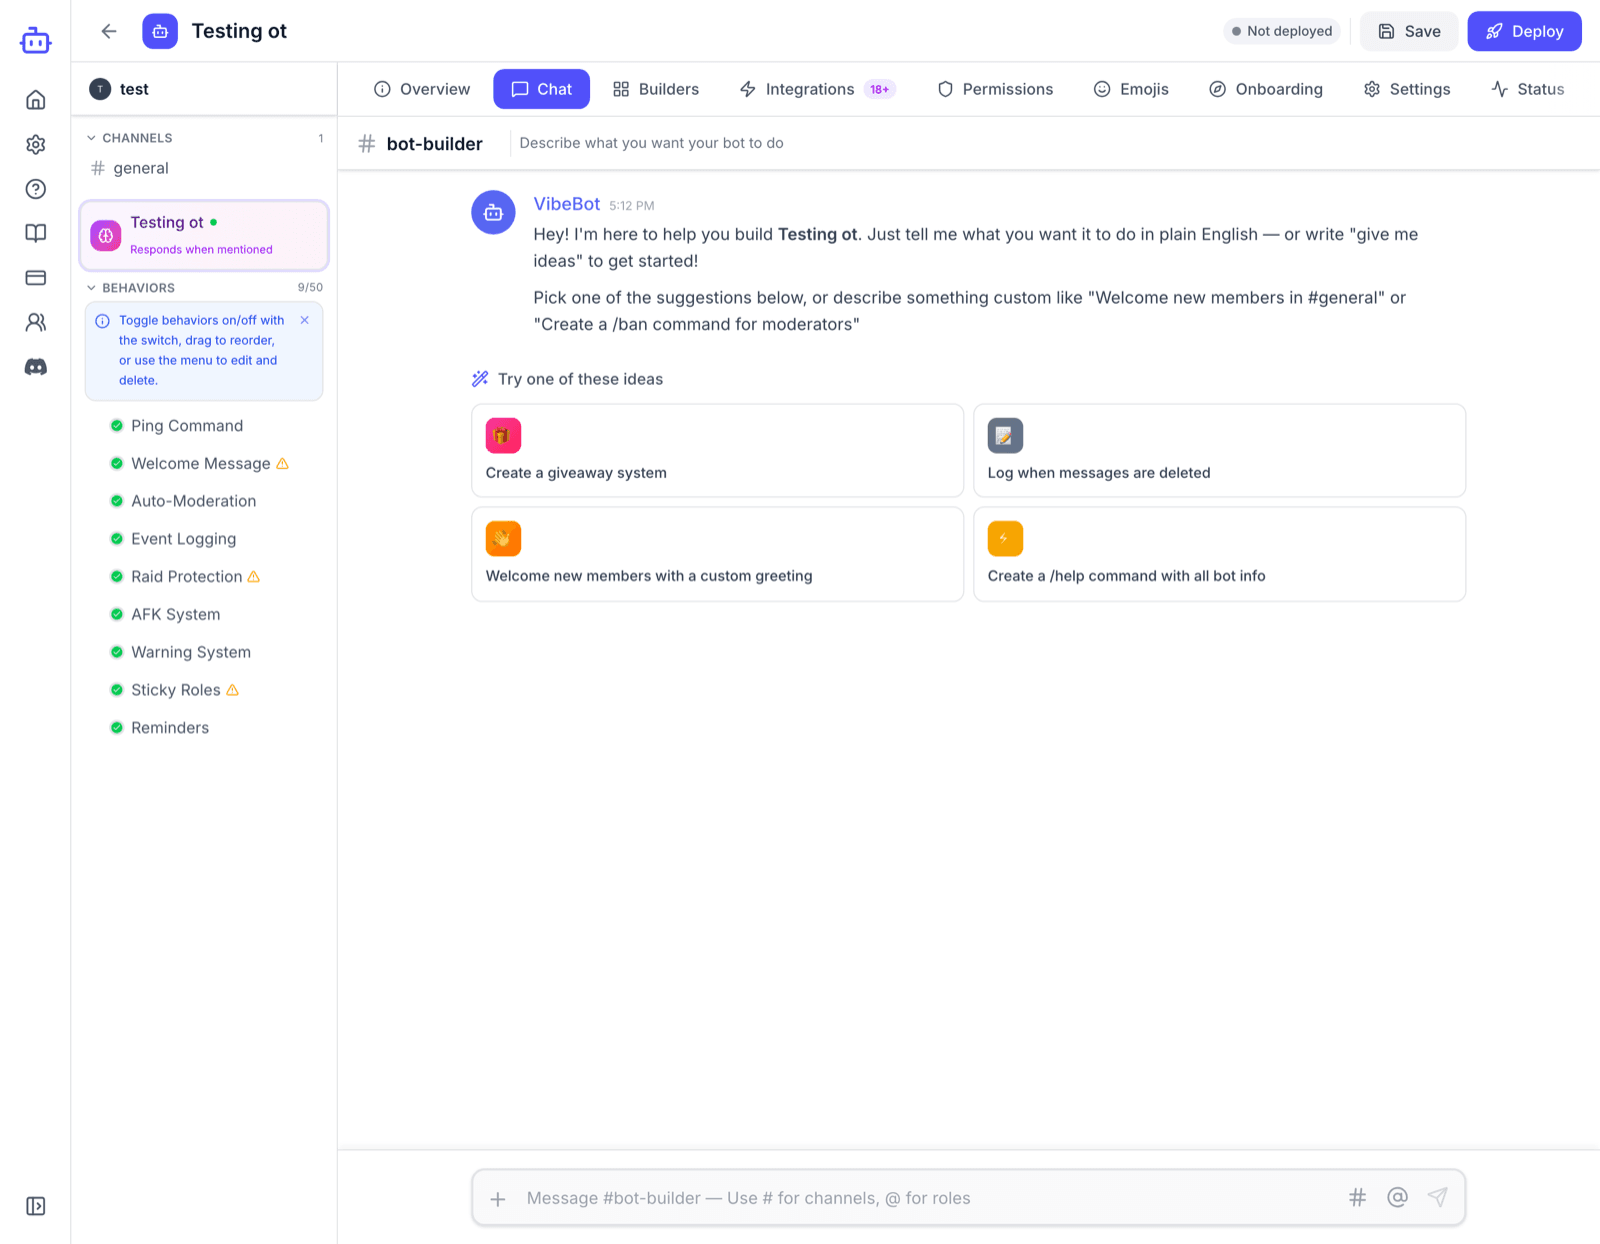Click the brain icon on Testing ot card
This screenshot has width=1600, height=1244.
coord(105,235)
